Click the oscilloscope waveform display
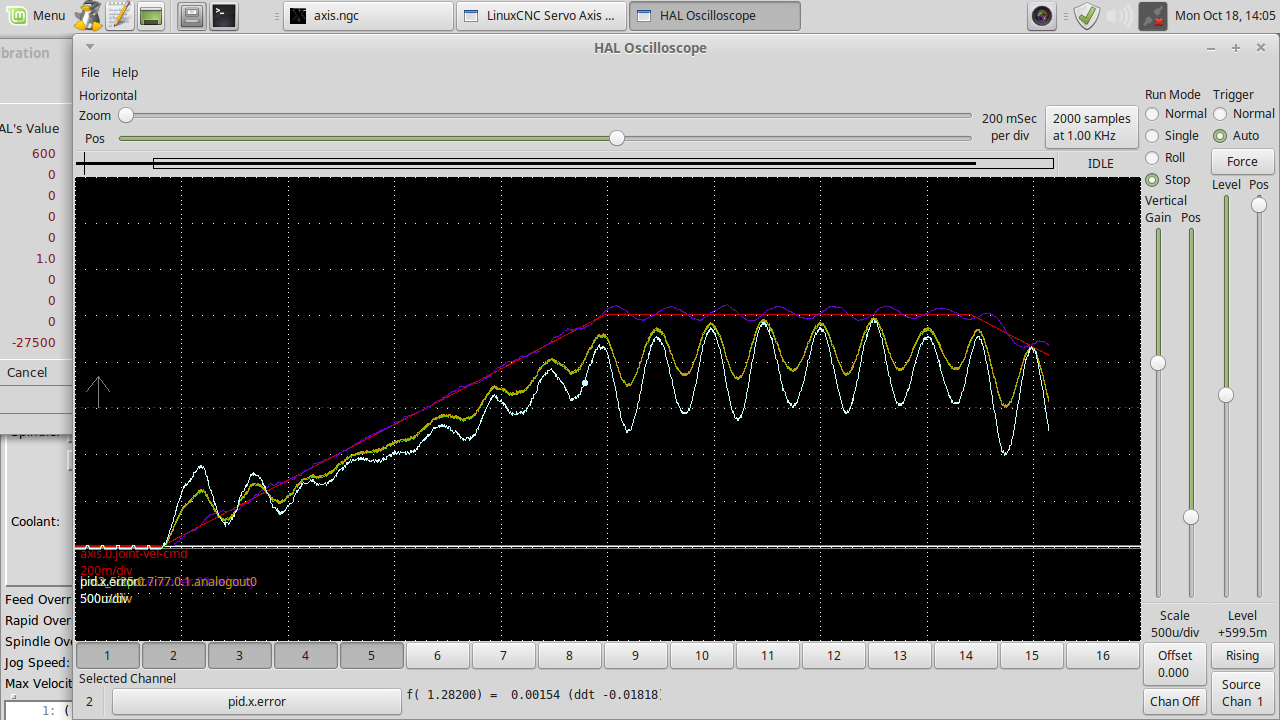 tap(608, 408)
